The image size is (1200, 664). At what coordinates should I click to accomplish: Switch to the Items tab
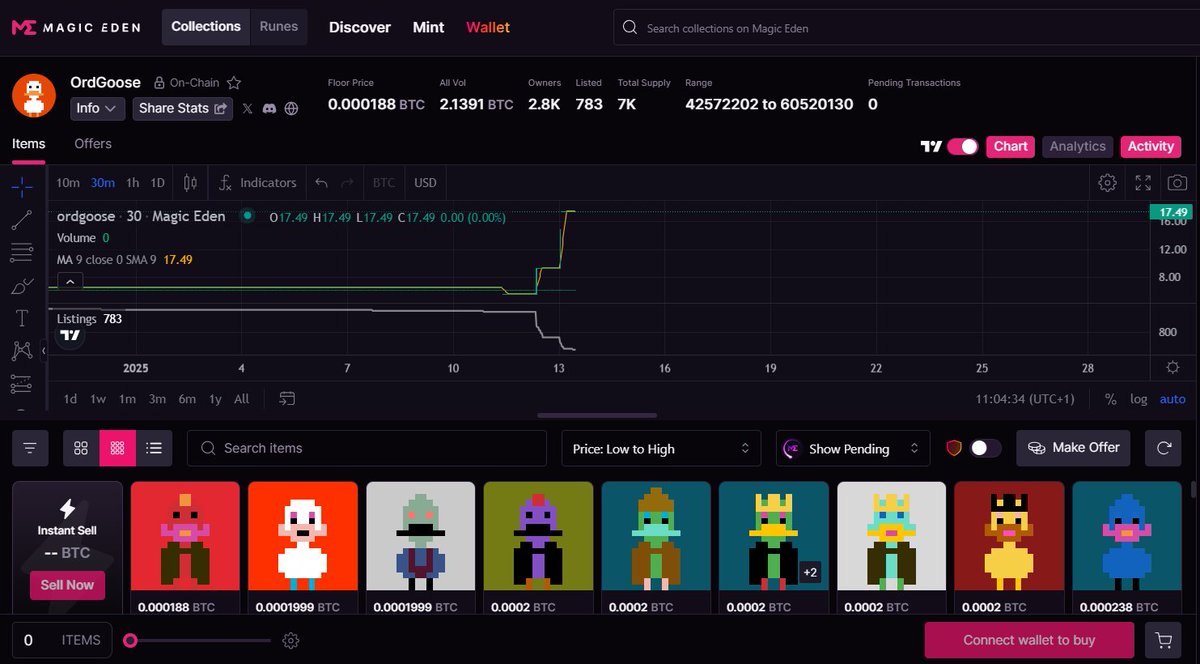pos(28,144)
